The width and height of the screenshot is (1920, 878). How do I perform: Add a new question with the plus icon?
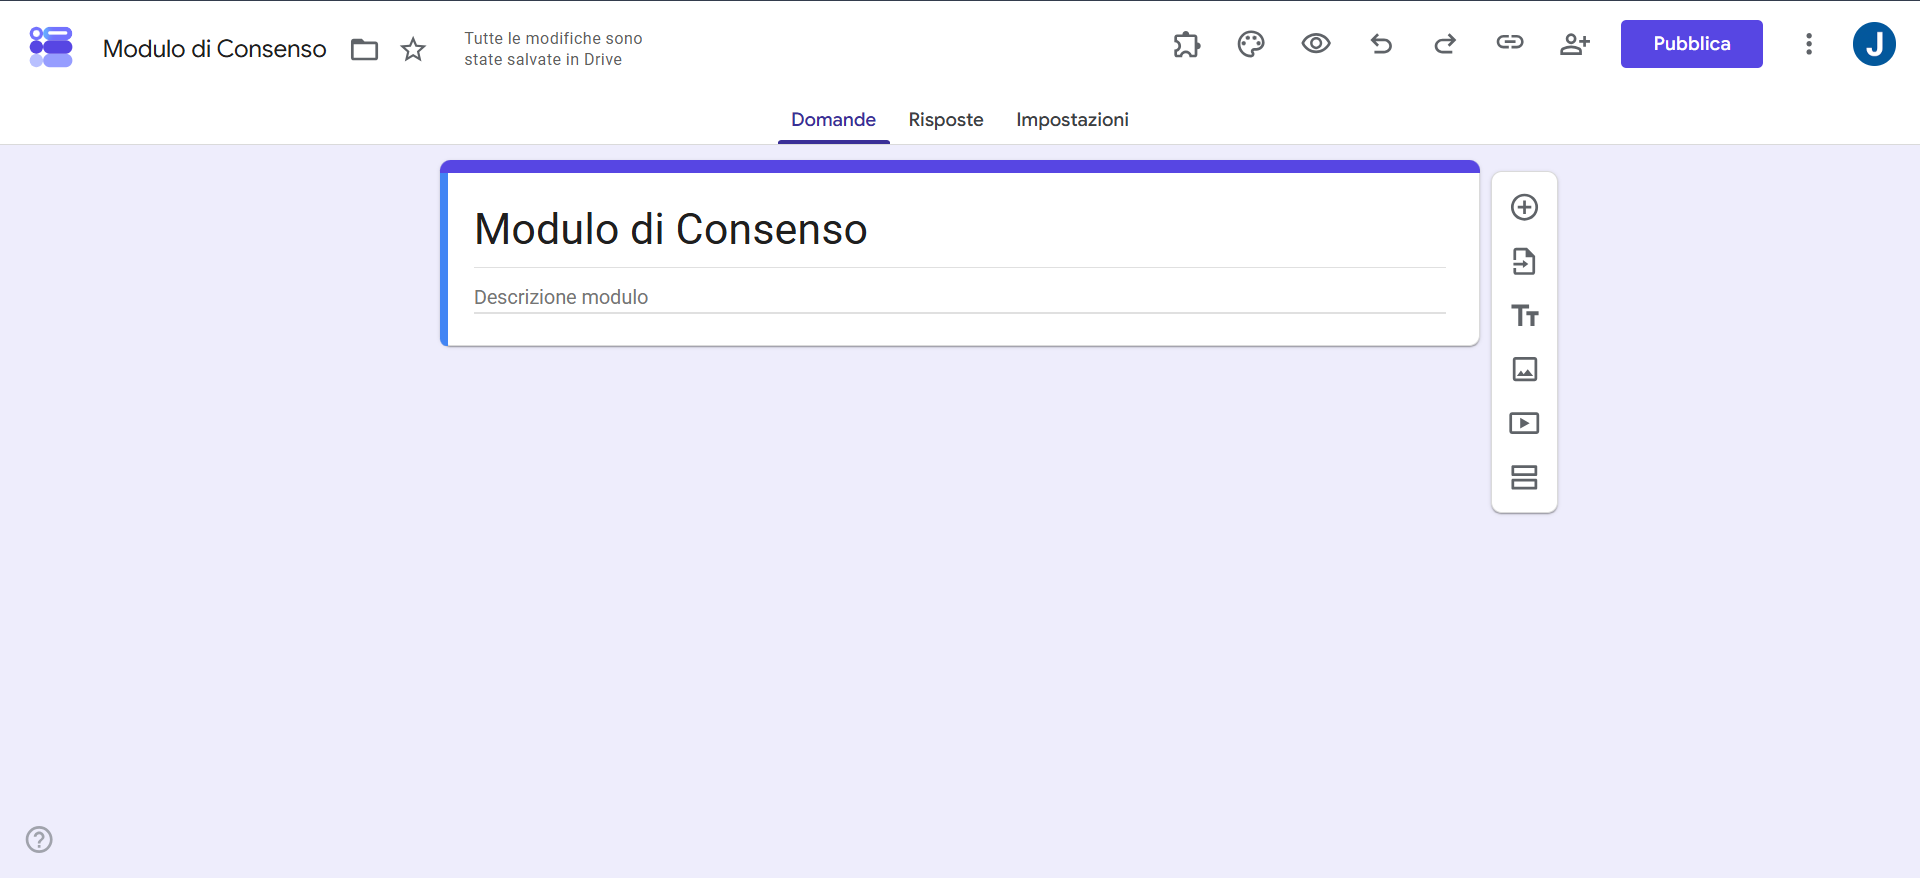pyautogui.click(x=1524, y=207)
